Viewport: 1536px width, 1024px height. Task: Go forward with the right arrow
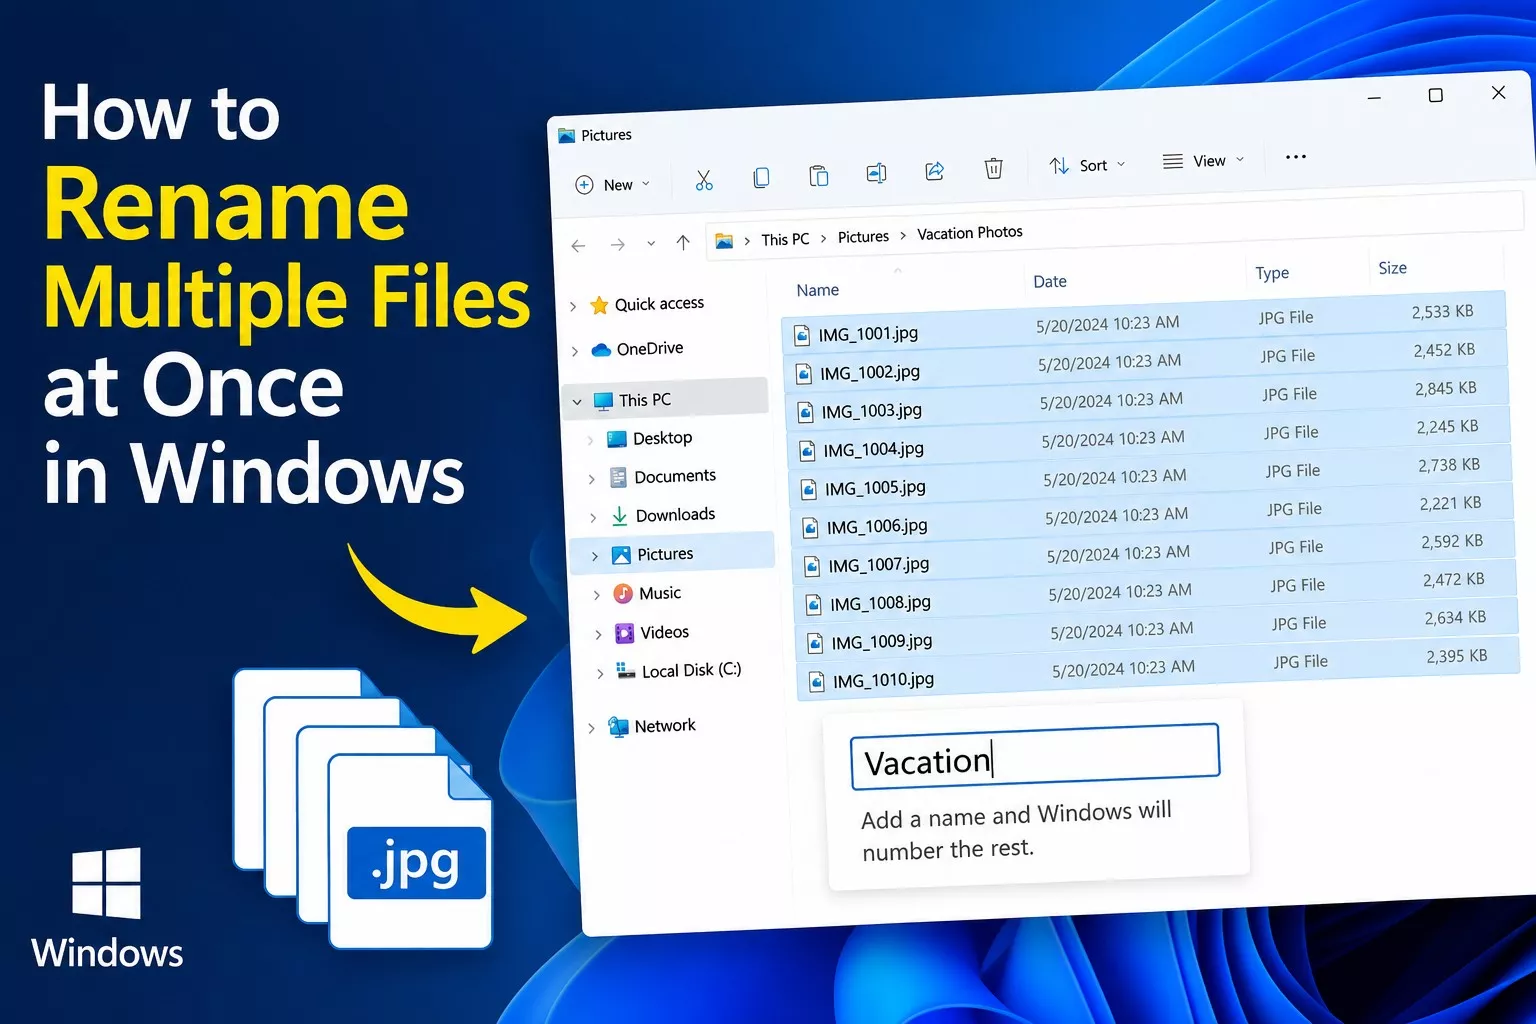(618, 244)
